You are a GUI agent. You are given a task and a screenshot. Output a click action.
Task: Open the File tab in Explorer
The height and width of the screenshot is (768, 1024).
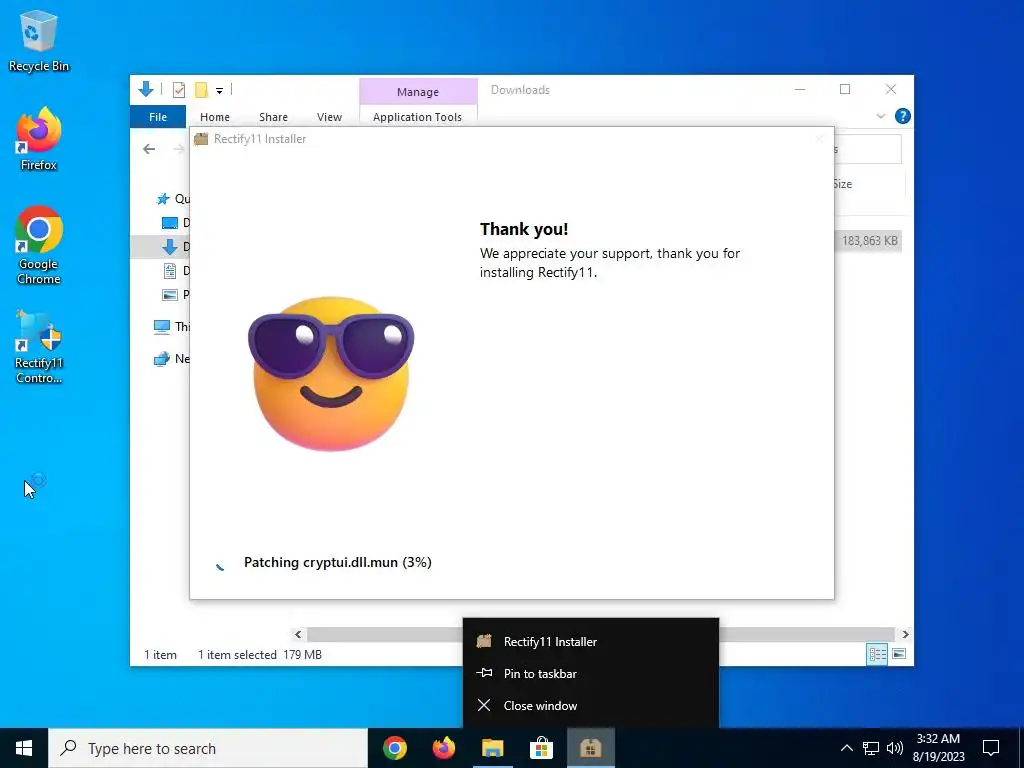click(x=158, y=117)
